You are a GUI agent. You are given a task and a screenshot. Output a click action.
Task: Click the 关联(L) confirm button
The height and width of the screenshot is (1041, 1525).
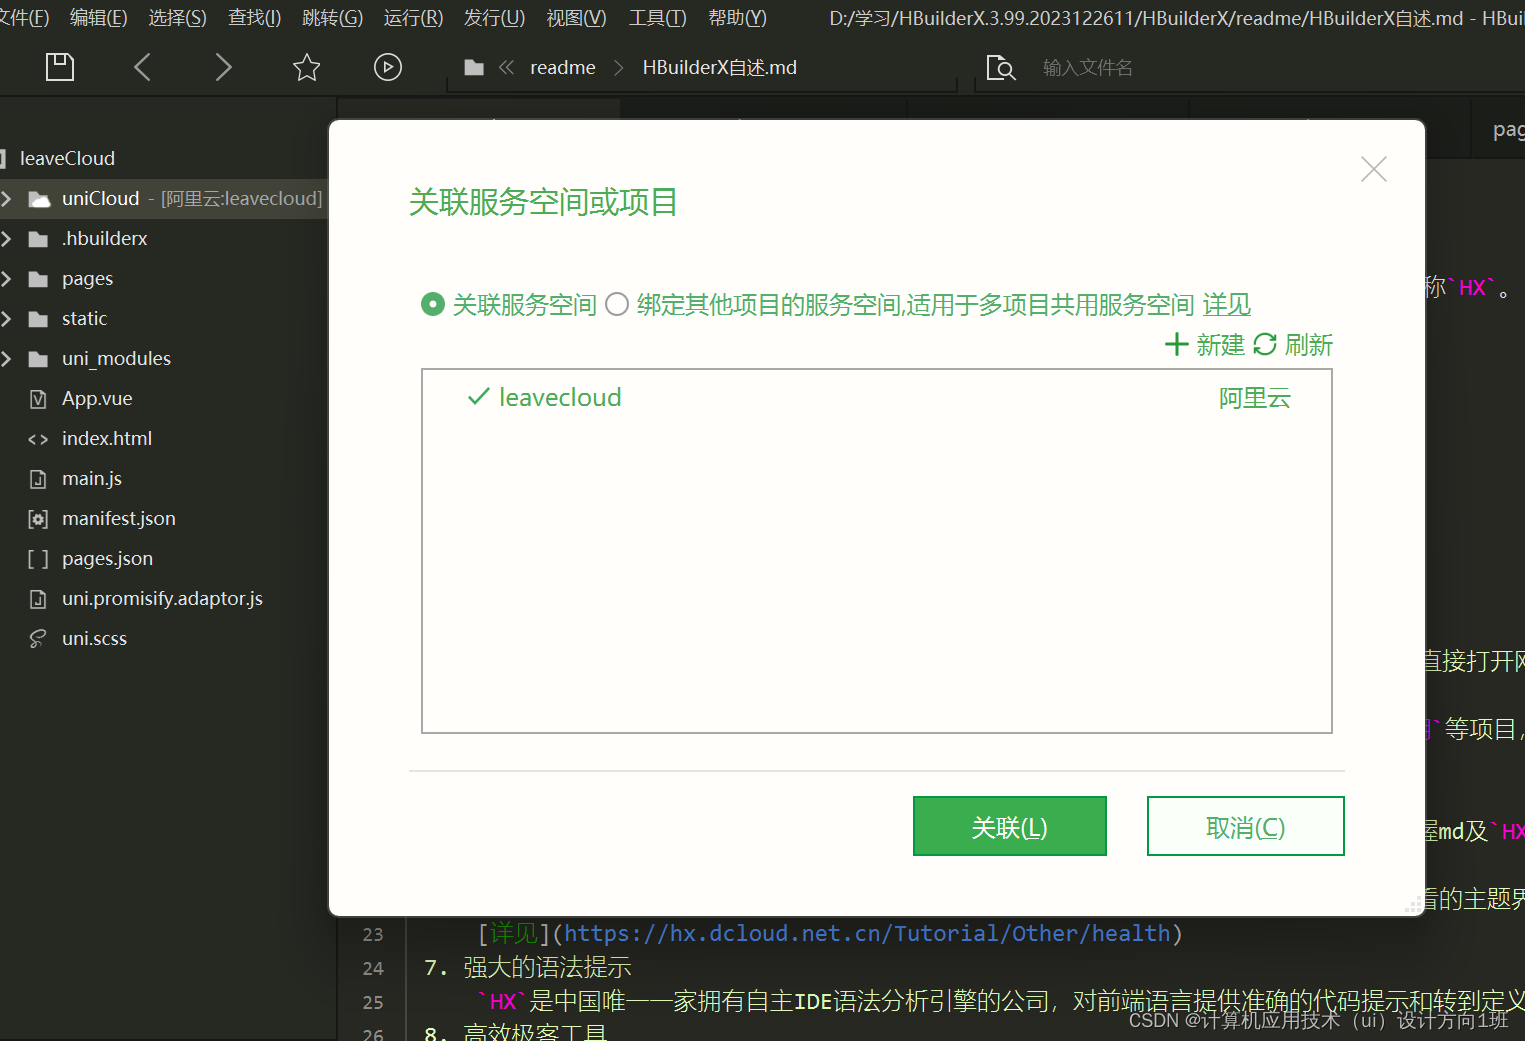click(x=1009, y=826)
